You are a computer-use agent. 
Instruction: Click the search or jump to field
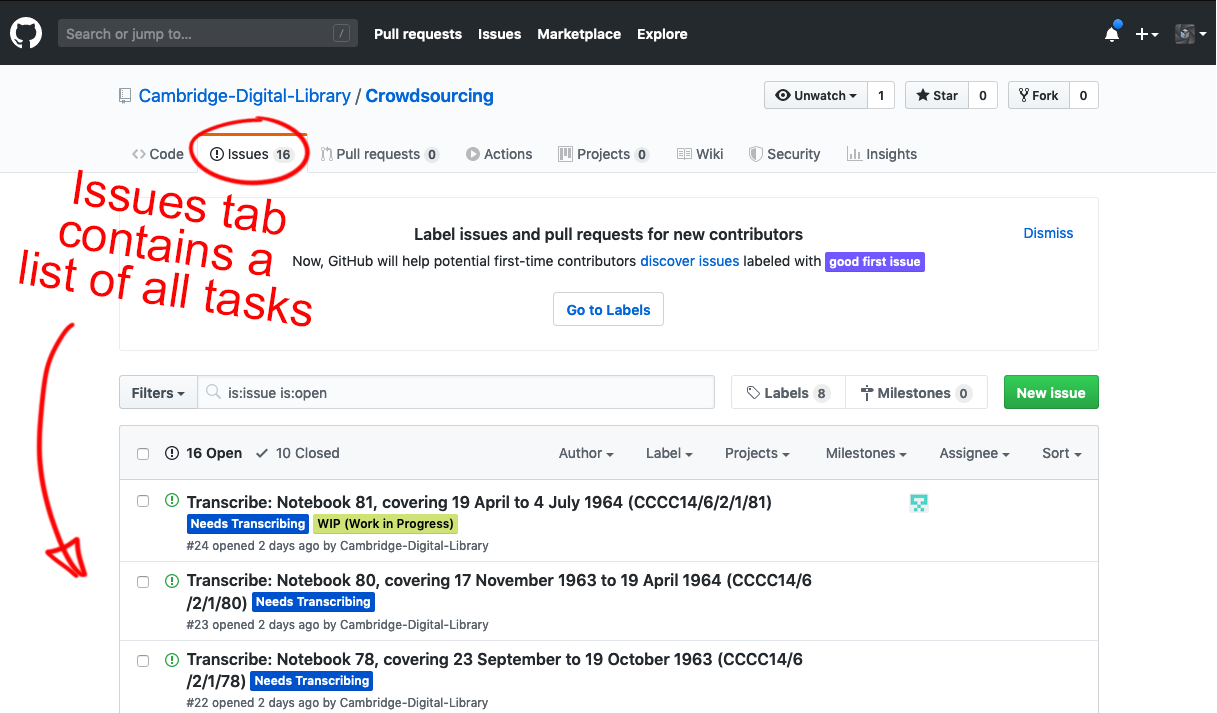(207, 34)
